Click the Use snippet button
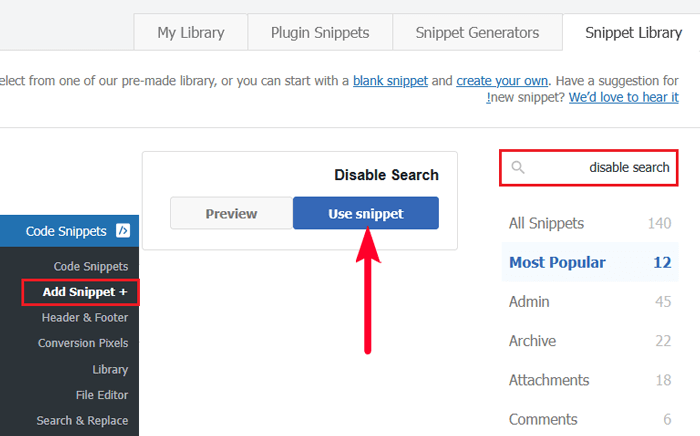The width and height of the screenshot is (700, 436). click(365, 213)
